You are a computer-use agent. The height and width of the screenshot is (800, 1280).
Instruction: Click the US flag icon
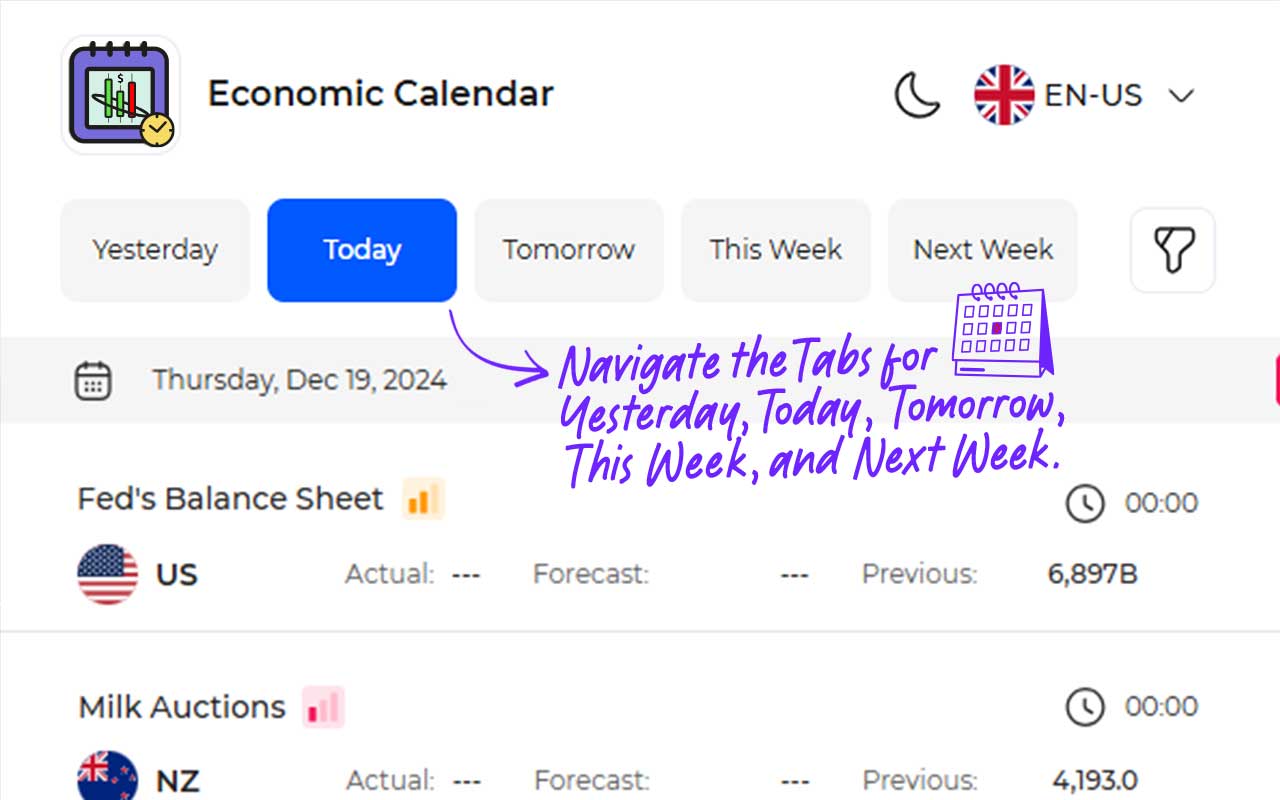[107, 575]
